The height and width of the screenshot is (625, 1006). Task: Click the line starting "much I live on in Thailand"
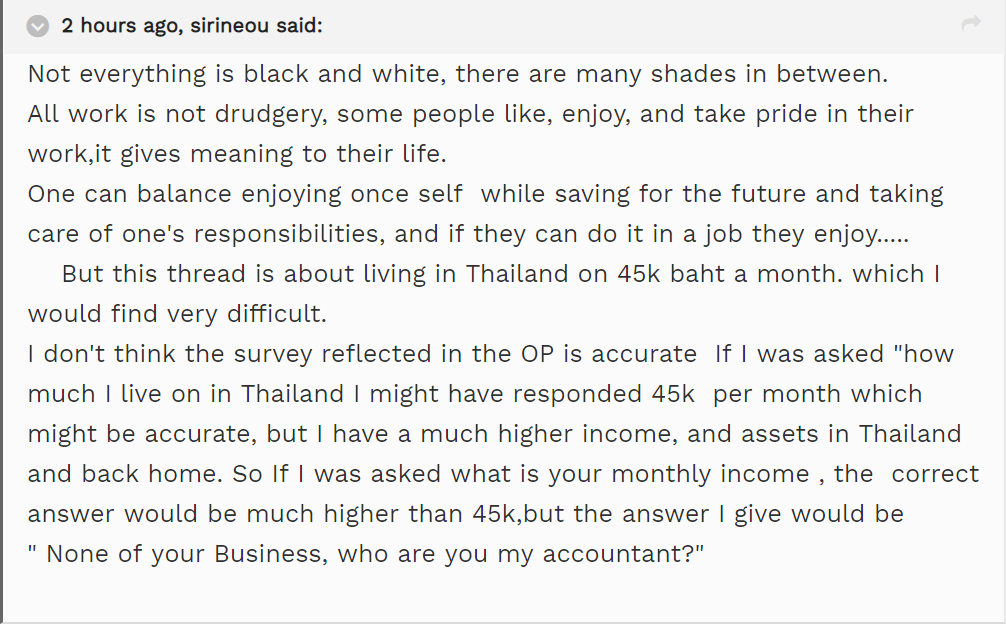pyautogui.click(x=475, y=394)
